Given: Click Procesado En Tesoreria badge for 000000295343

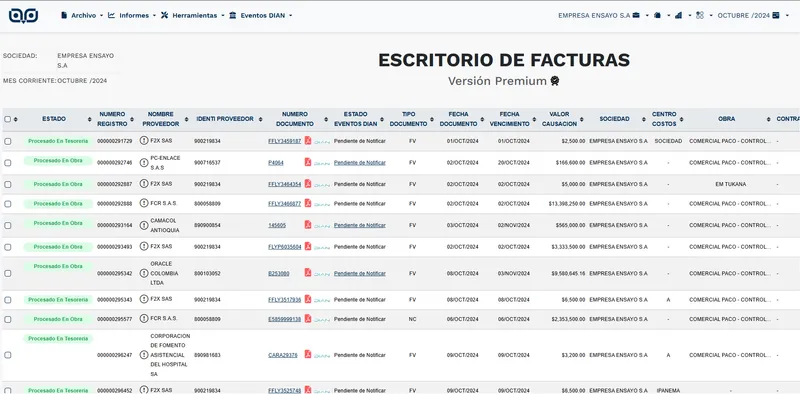Looking at the screenshot, I should [x=58, y=300].
